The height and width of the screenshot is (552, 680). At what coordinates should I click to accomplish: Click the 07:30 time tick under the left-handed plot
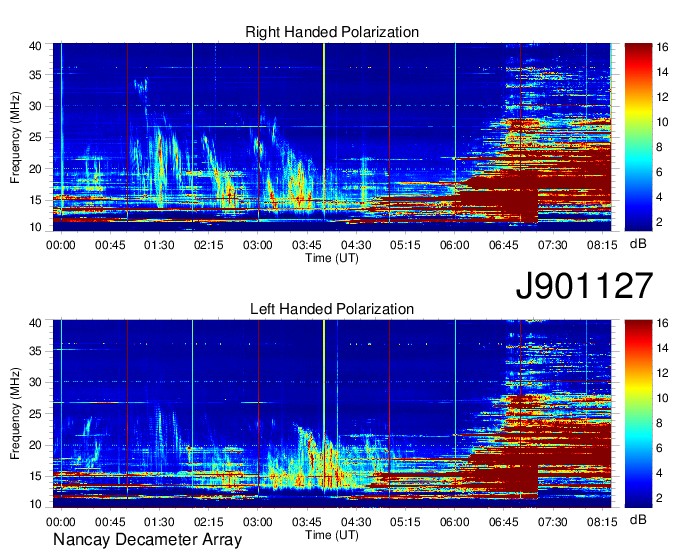coord(552,522)
